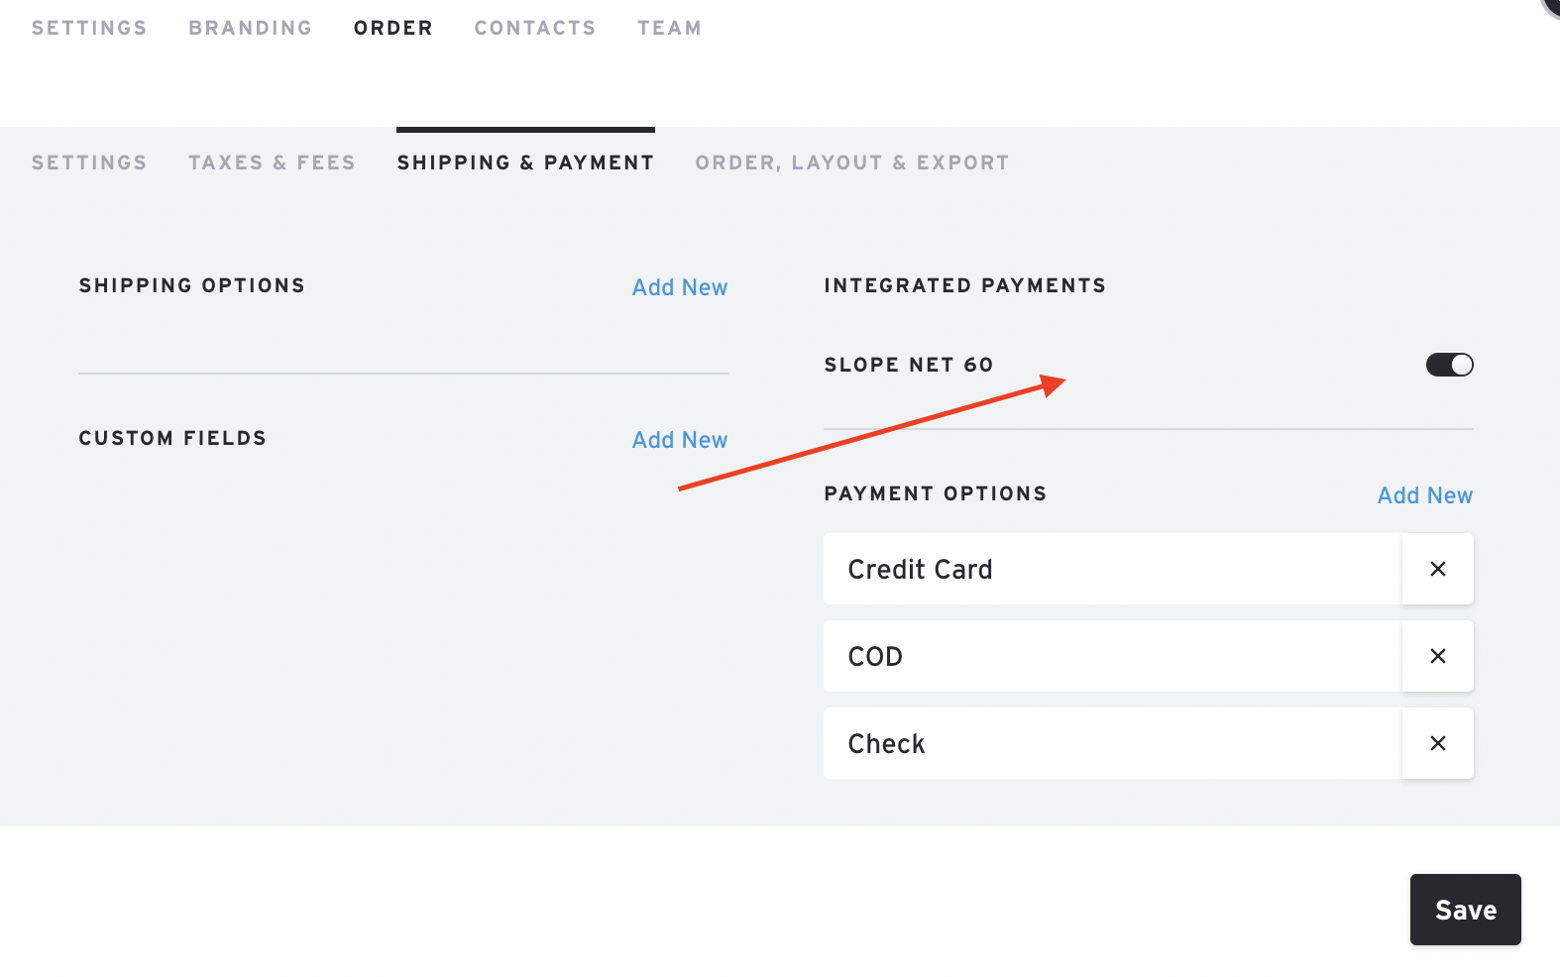
Task: Disable the Slope Net 60 integration toggle
Action: [x=1449, y=364]
